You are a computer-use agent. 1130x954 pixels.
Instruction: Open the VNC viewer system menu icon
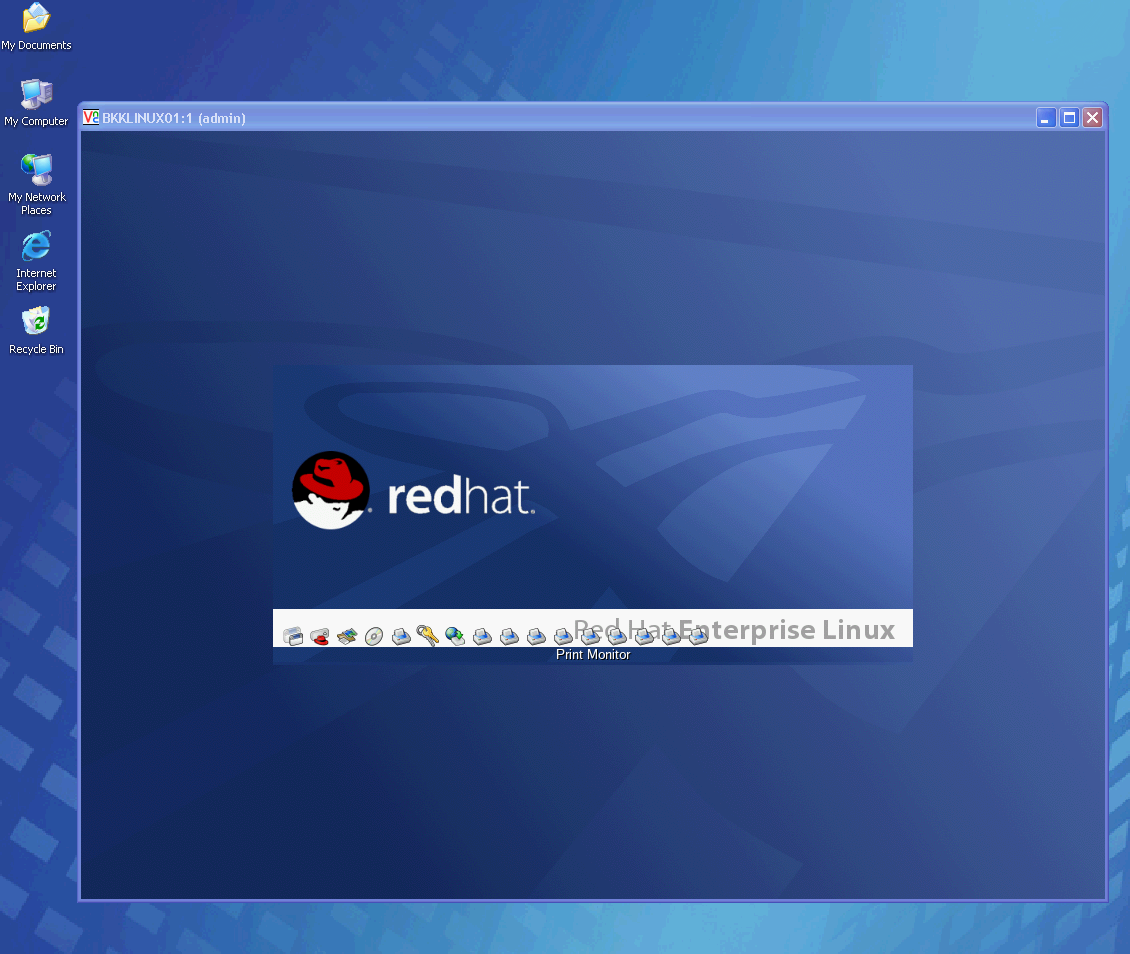91,117
